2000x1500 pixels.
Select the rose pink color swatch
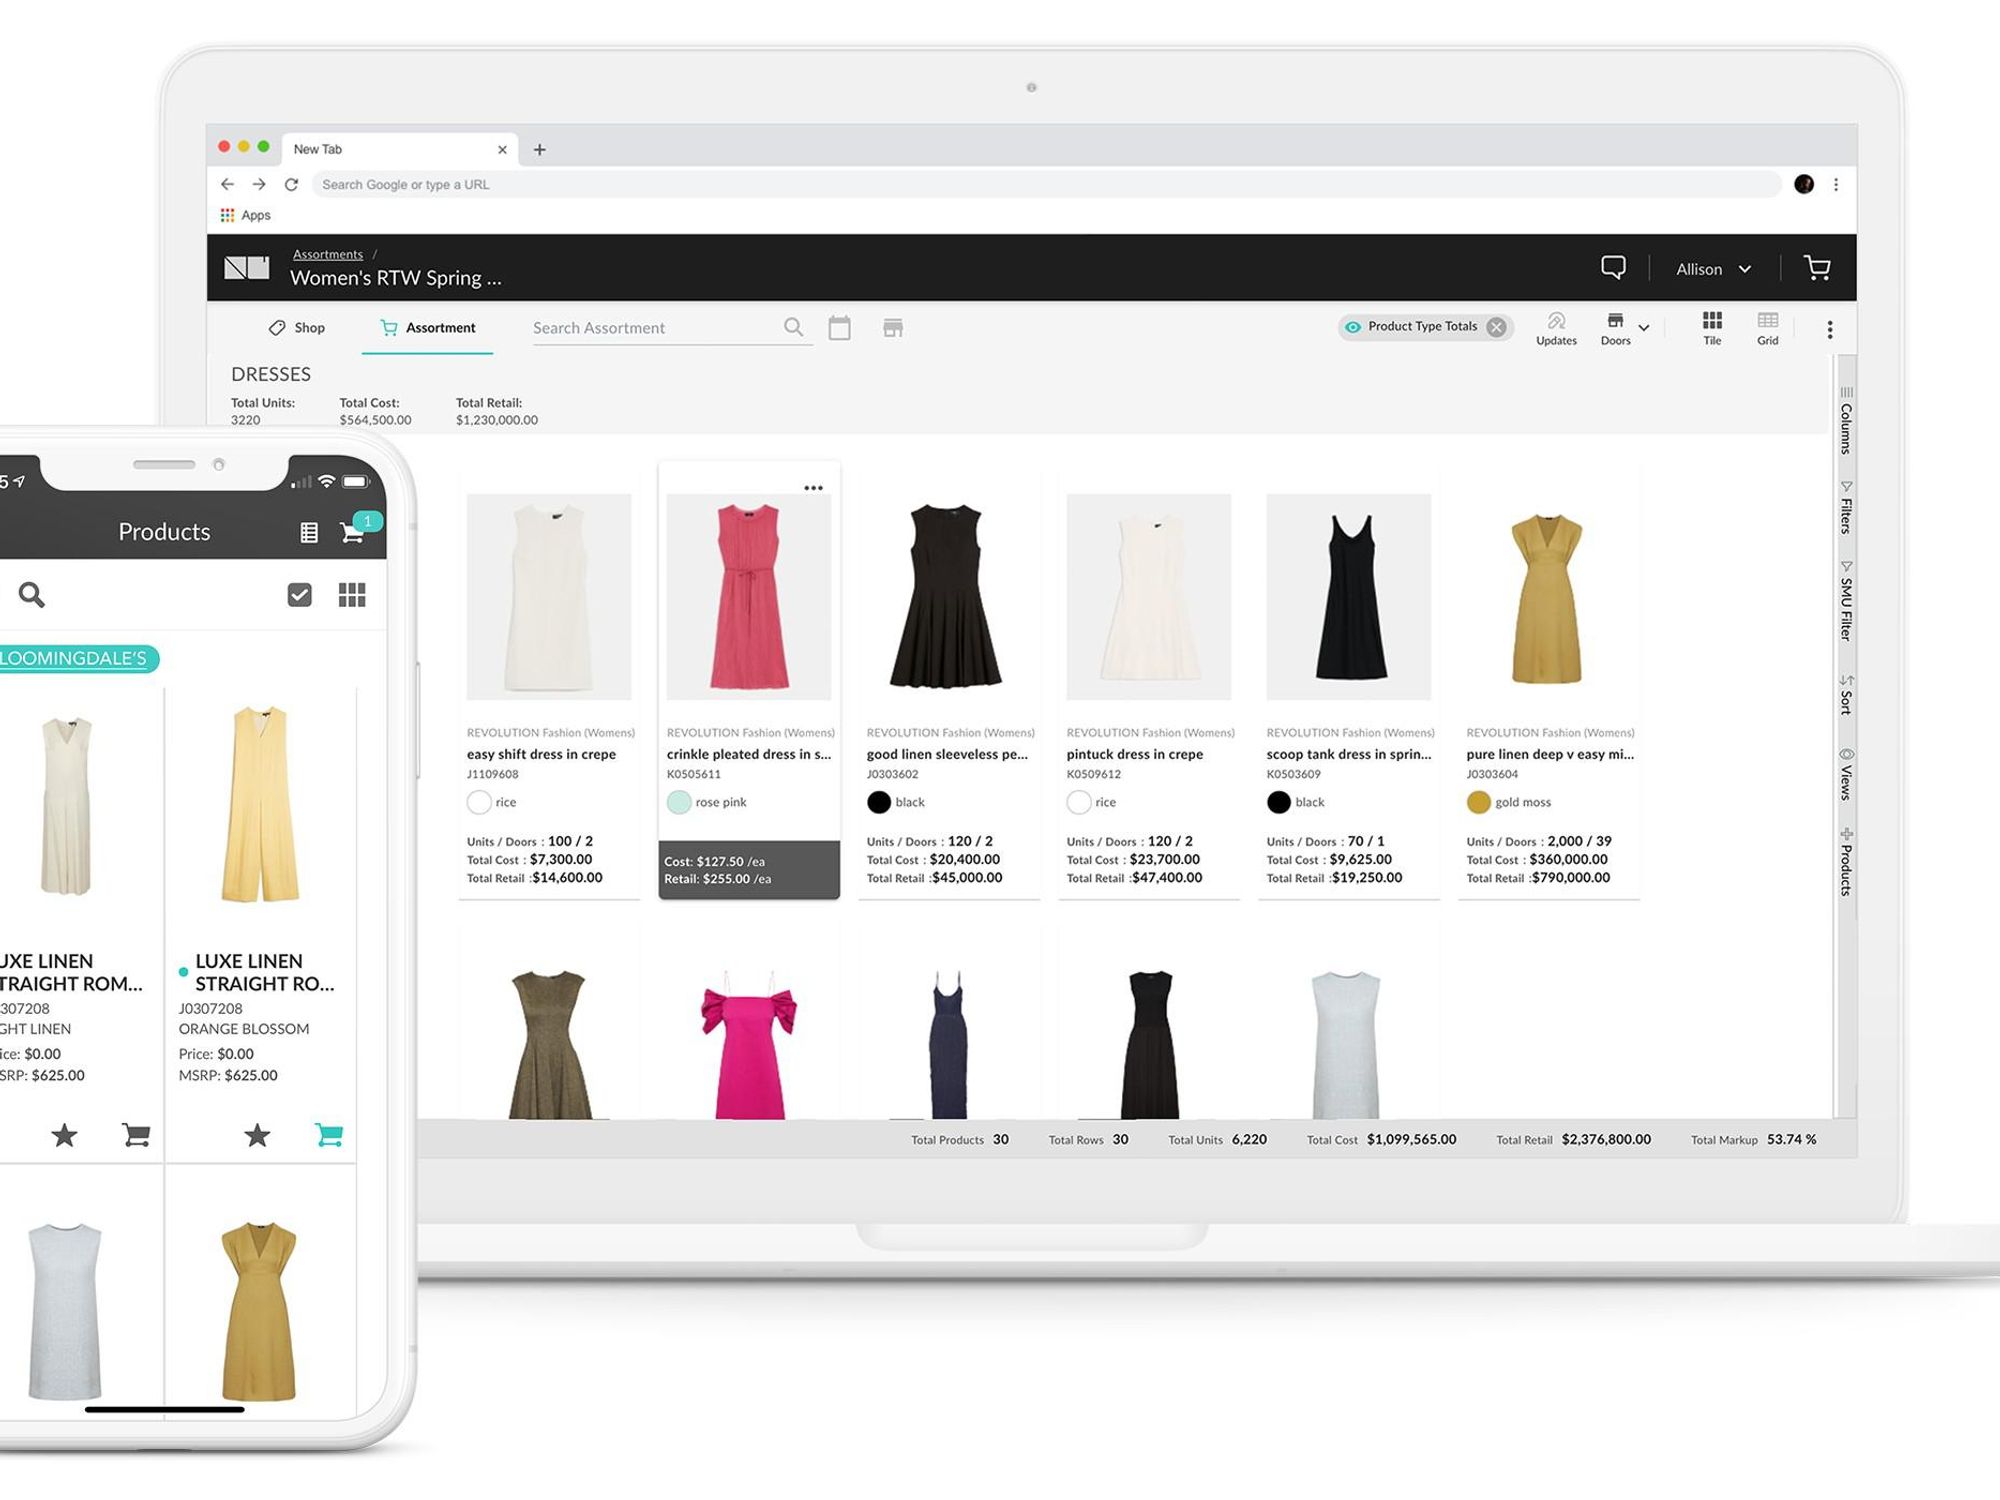click(x=679, y=801)
